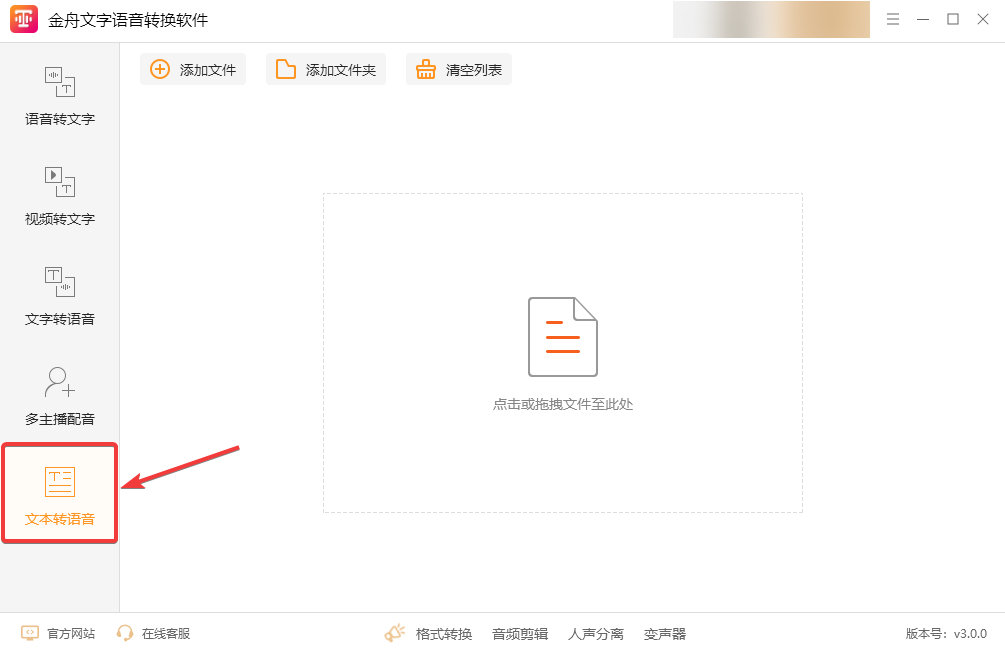Click the megaphone icon in bottom bar
The width and height of the screenshot is (1005, 653).
(x=395, y=633)
